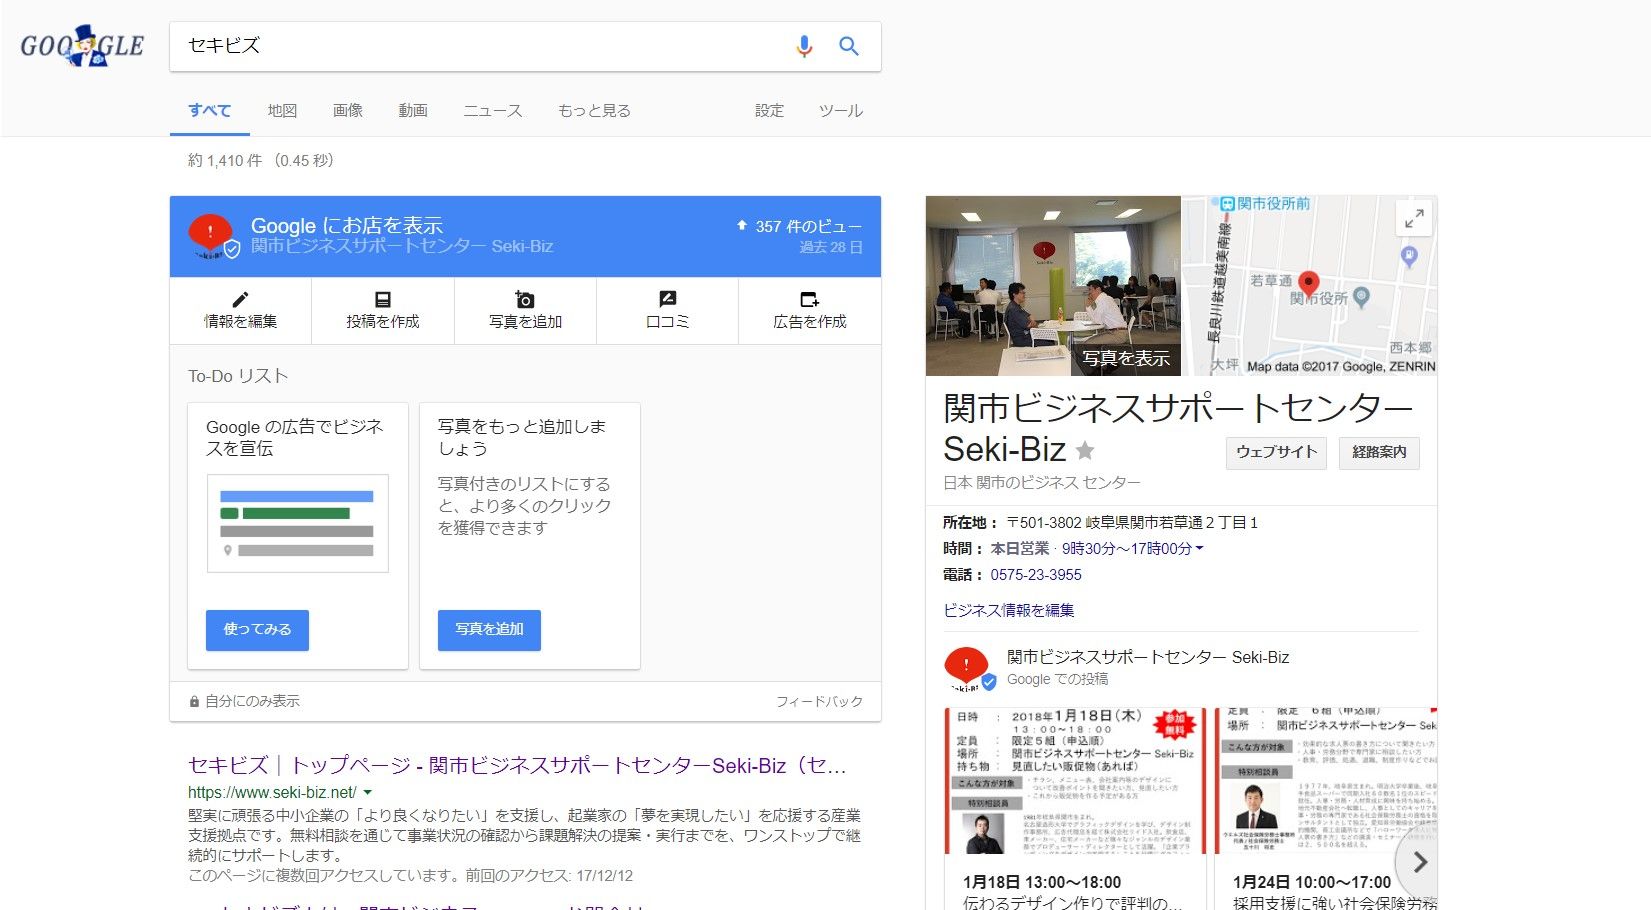Click the ウェブサイト button
This screenshot has width=1651, height=910.
click(x=1277, y=452)
